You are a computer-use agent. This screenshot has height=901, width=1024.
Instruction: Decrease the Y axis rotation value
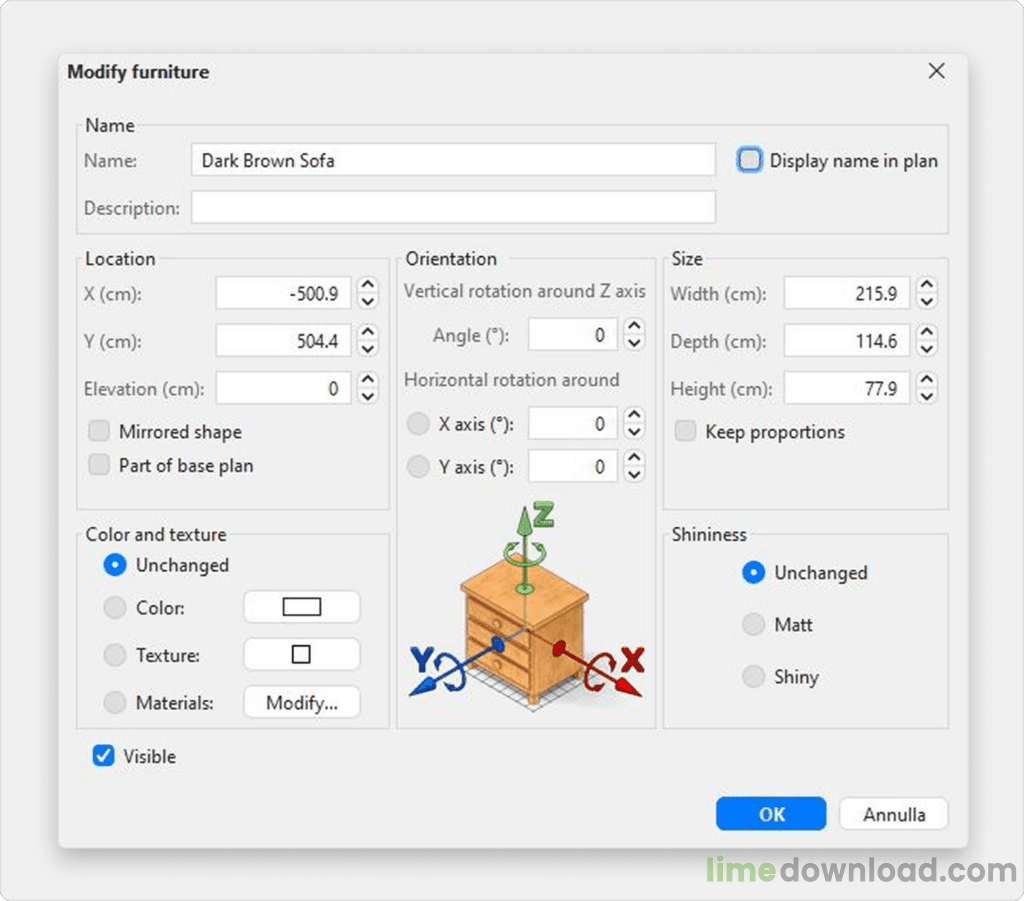tap(633, 474)
